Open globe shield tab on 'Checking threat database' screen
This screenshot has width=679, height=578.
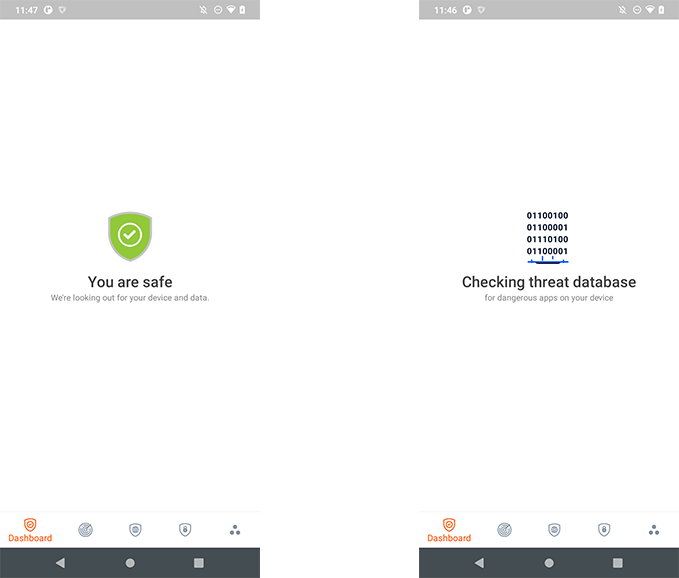554,530
